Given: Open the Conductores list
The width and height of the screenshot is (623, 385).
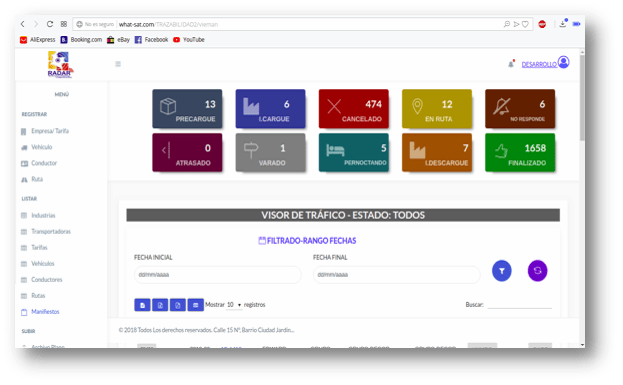Looking at the screenshot, I should point(46,280).
